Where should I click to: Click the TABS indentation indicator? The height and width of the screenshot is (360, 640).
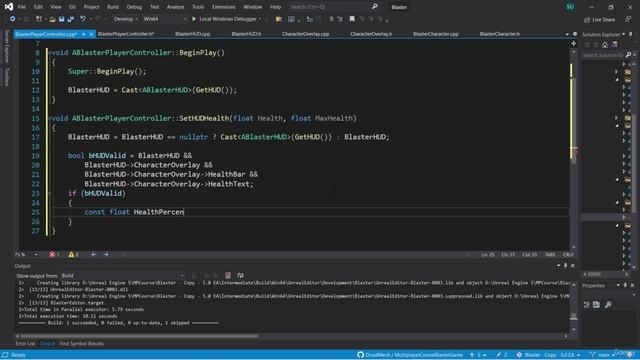550,255
